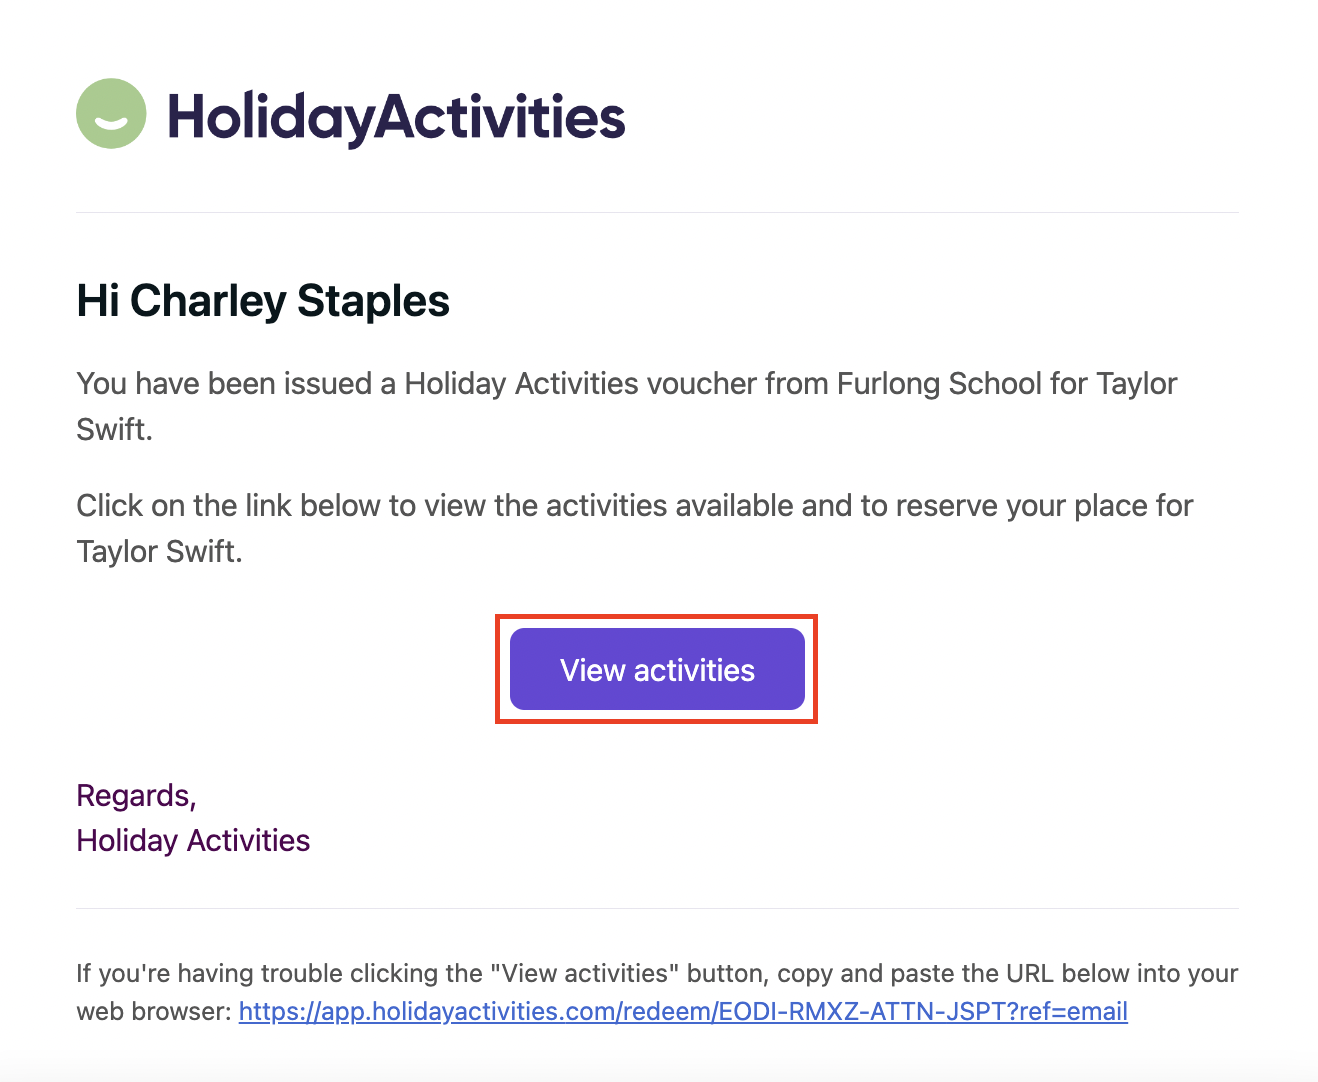This screenshot has height=1082, width=1318.
Task: Click "Taylor Swift." ending the second paragraph
Action: (159, 552)
